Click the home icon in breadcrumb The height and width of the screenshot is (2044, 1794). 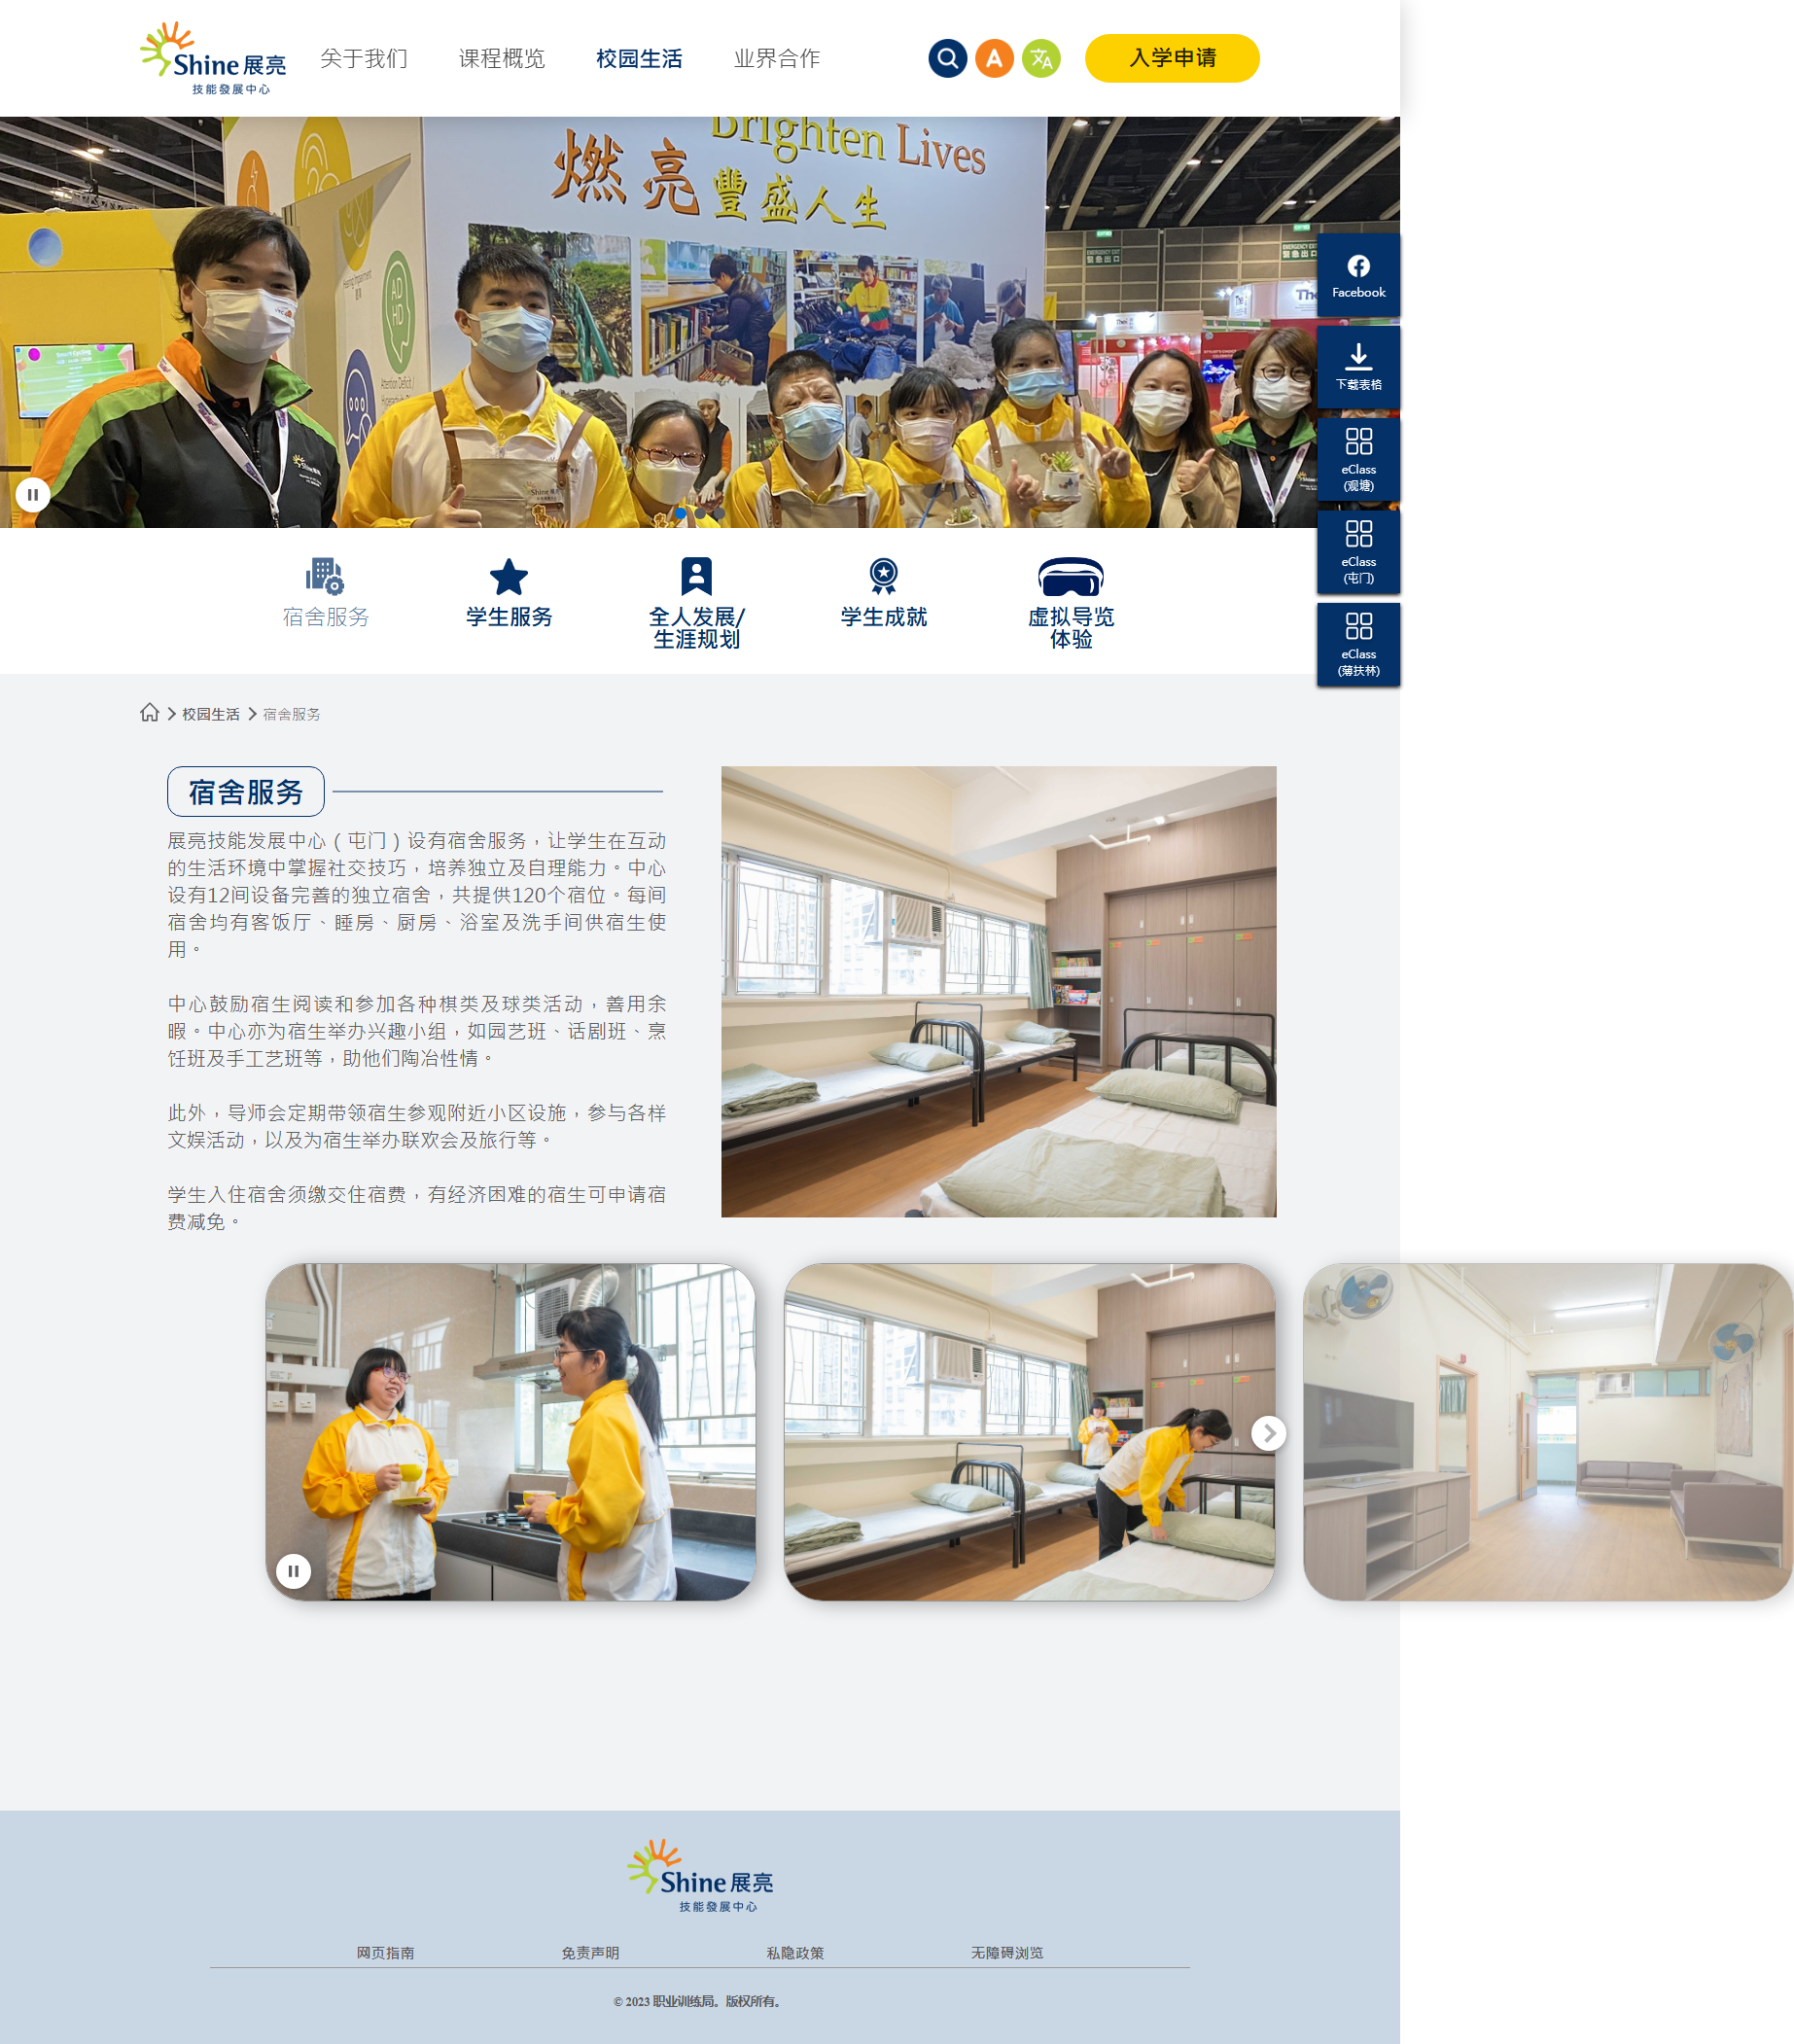150,712
